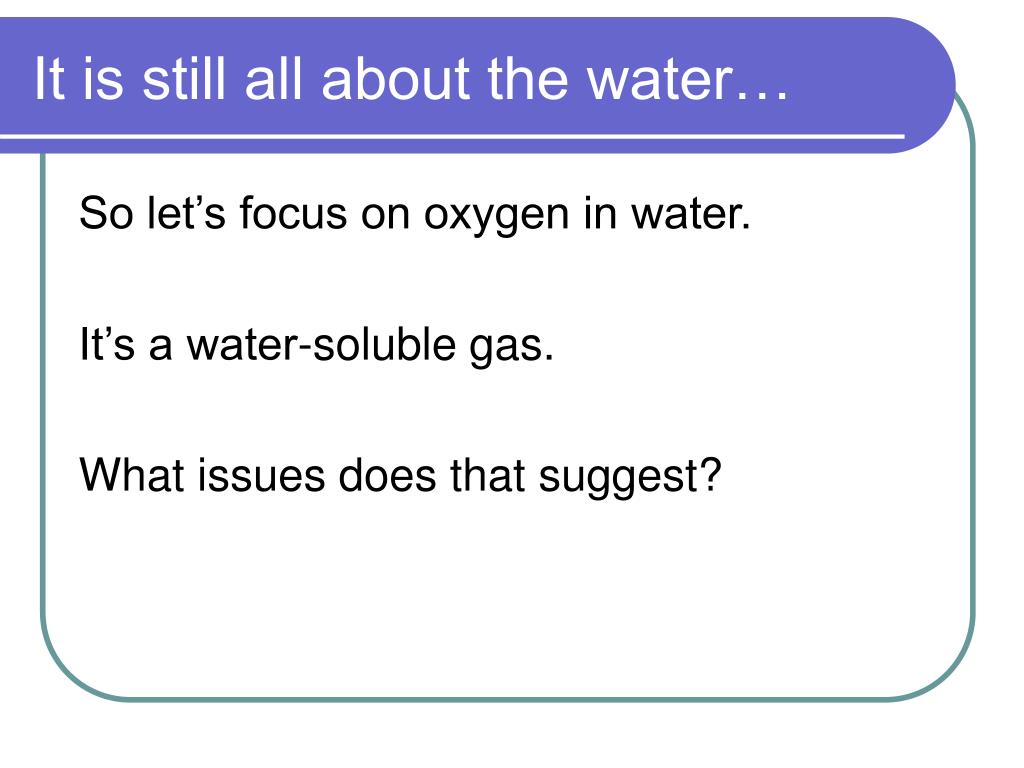
Task: Click "It's" at start of second line
Action: click(107, 344)
